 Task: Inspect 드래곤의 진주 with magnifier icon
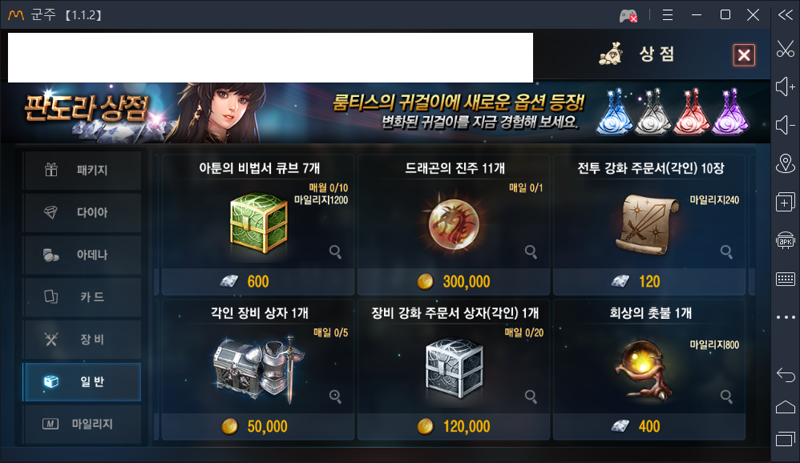tap(531, 252)
